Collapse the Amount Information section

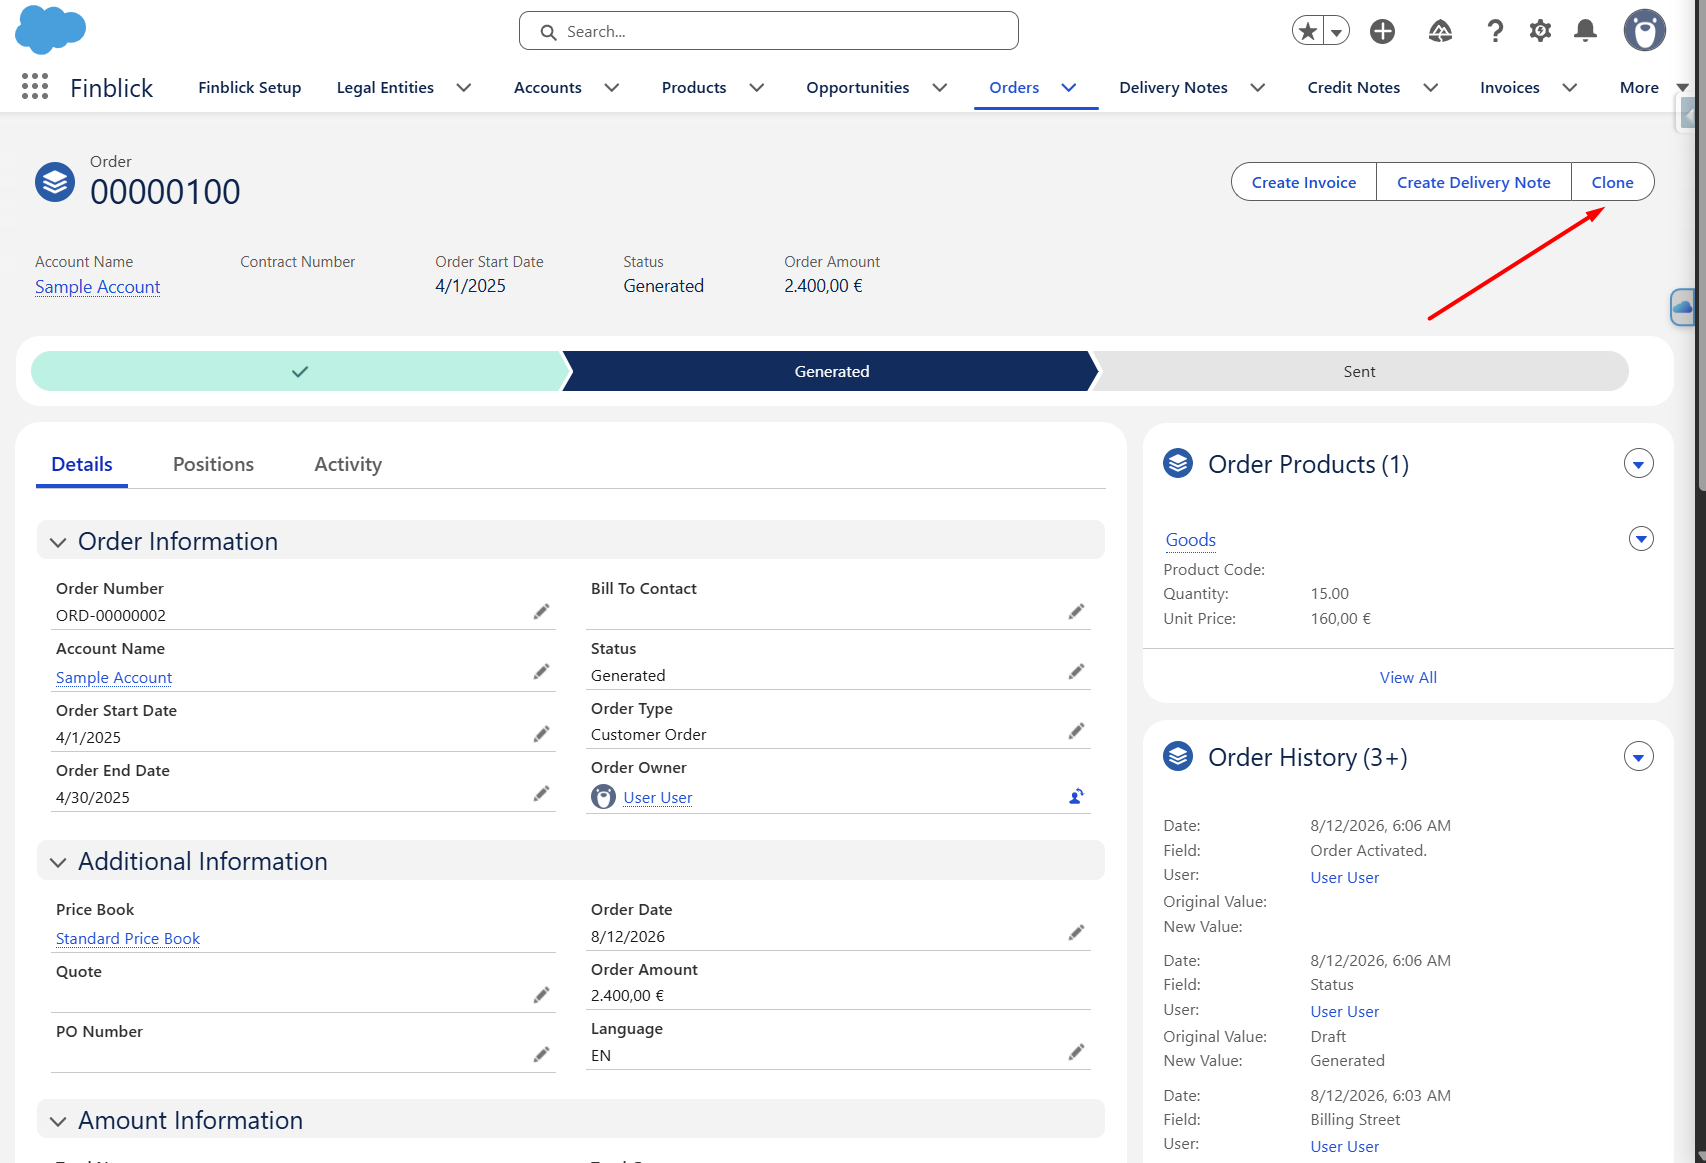[x=58, y=1121]
